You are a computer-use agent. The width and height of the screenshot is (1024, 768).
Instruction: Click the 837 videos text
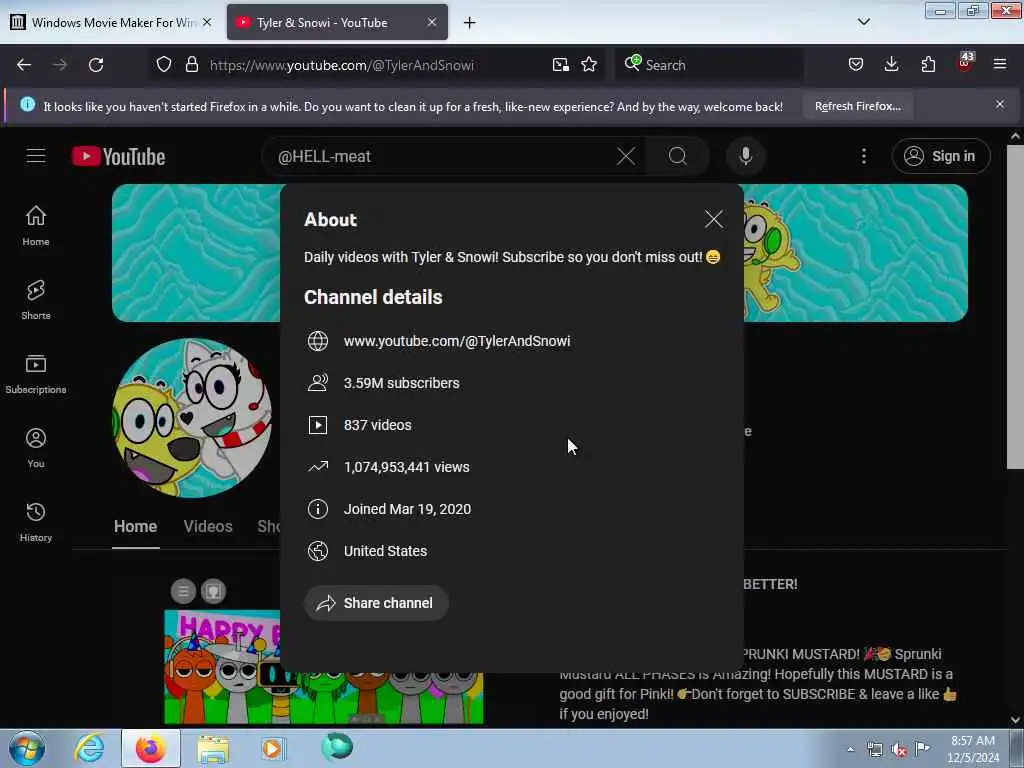point(377,425)
